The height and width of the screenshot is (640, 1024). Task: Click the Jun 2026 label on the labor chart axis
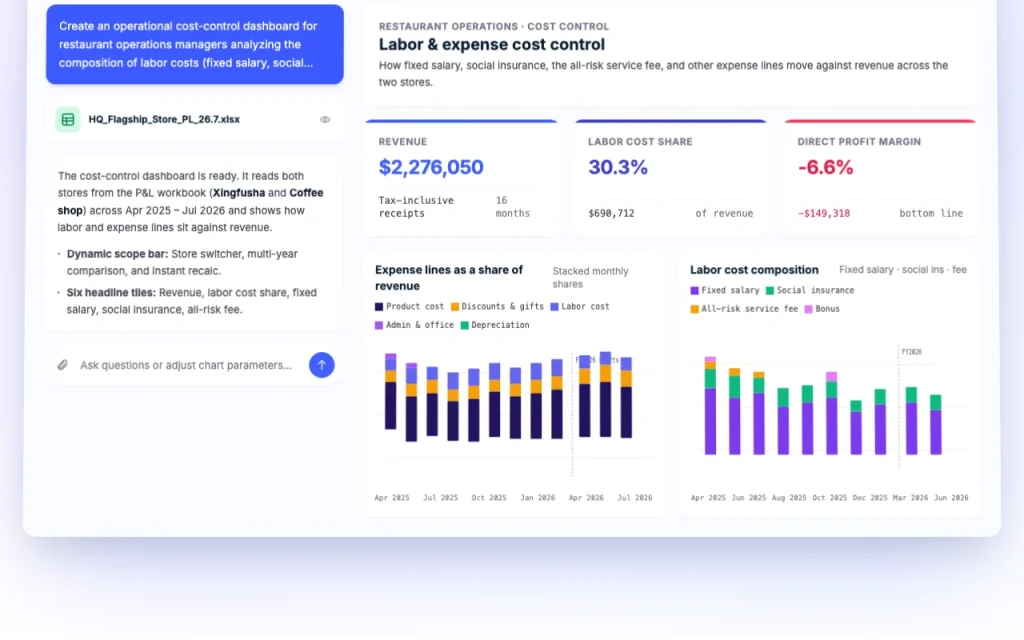tap(951, 498)
